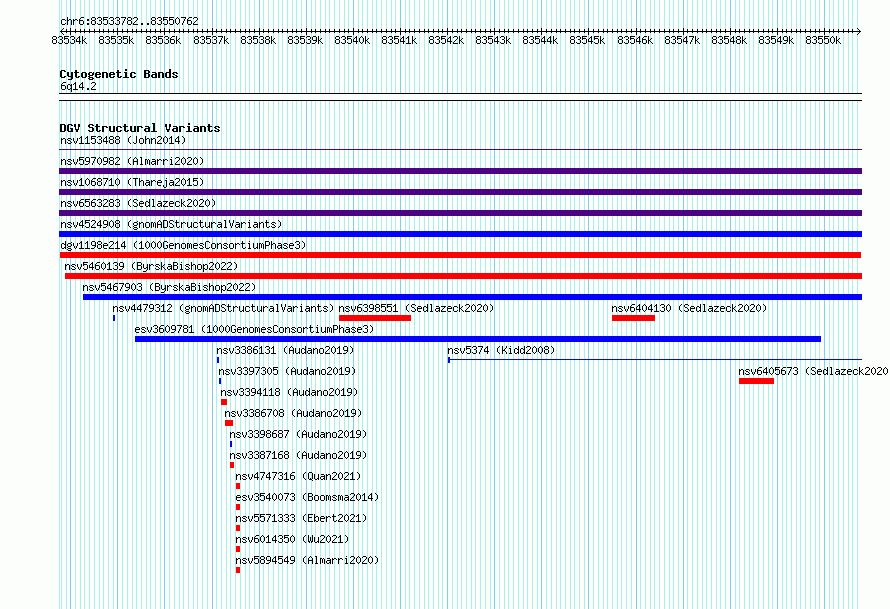The width and height of the screenshot is (890, 609).
Task: Click the chr6:83533782..83550762 coordinates text
Action: [x=129, y=21]
